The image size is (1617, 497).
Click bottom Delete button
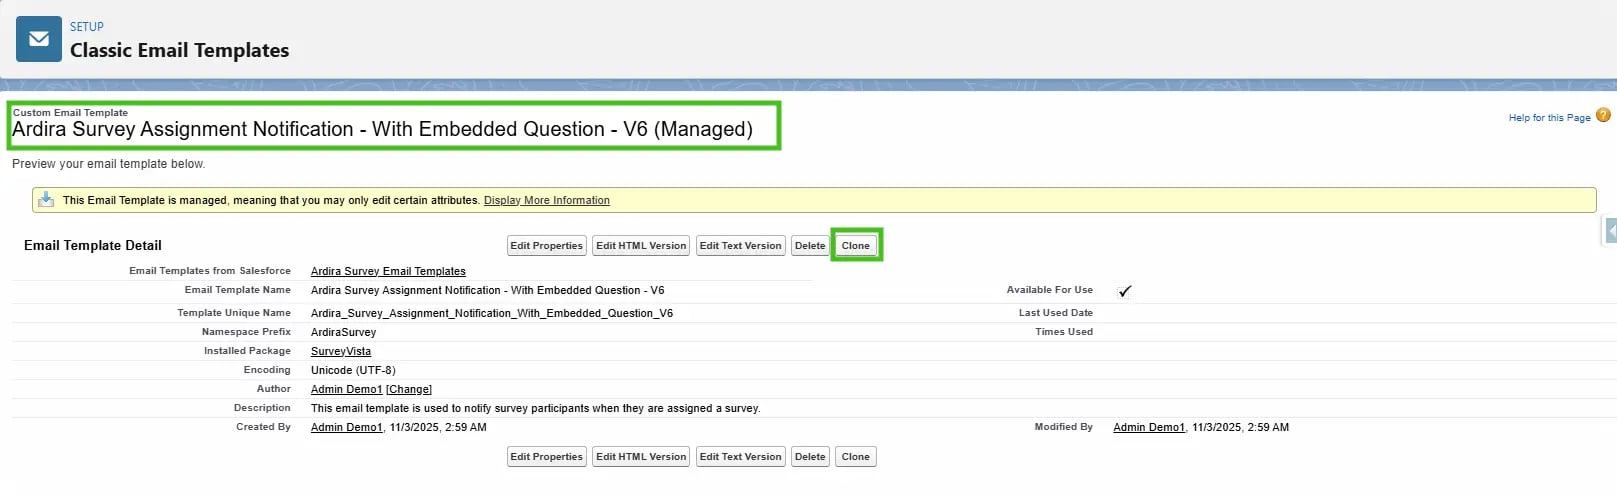pyautogui.click(x=810, y=457)
